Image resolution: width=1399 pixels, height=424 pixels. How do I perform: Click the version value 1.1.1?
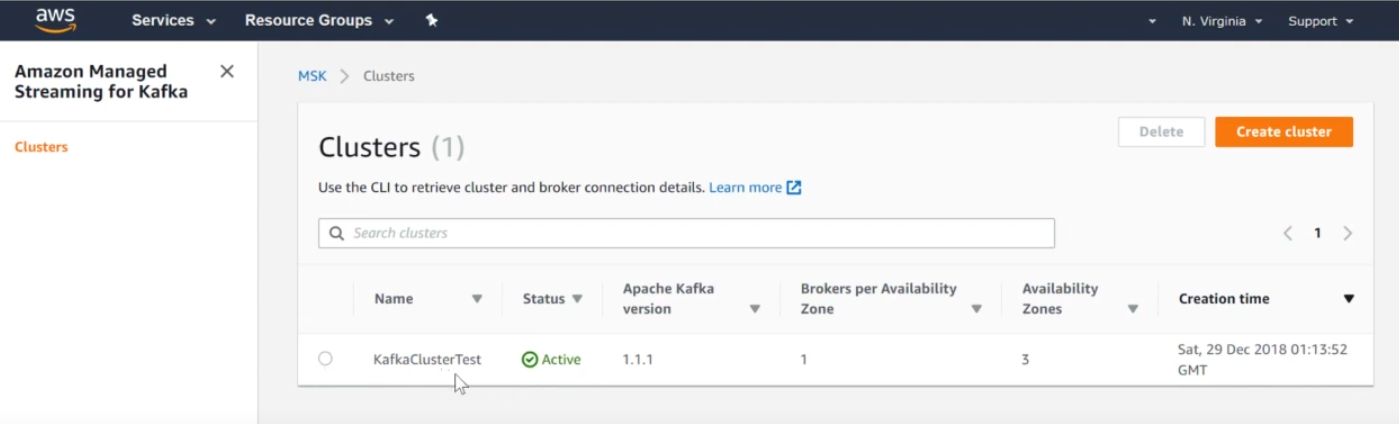click(x=638, y=359)
